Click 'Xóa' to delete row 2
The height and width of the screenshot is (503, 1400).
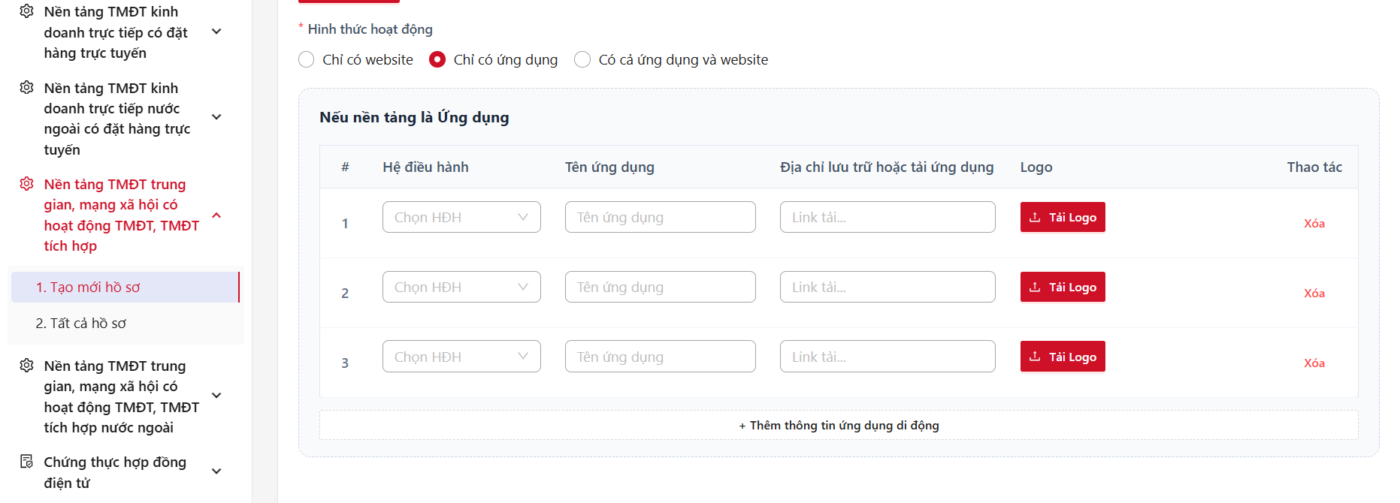[x=1314, y=293]
